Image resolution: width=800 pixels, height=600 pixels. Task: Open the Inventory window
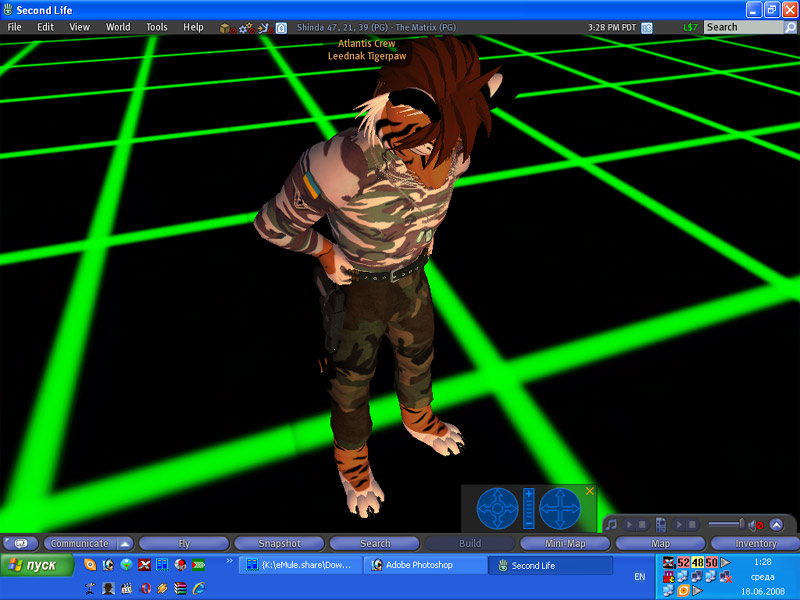755,543
